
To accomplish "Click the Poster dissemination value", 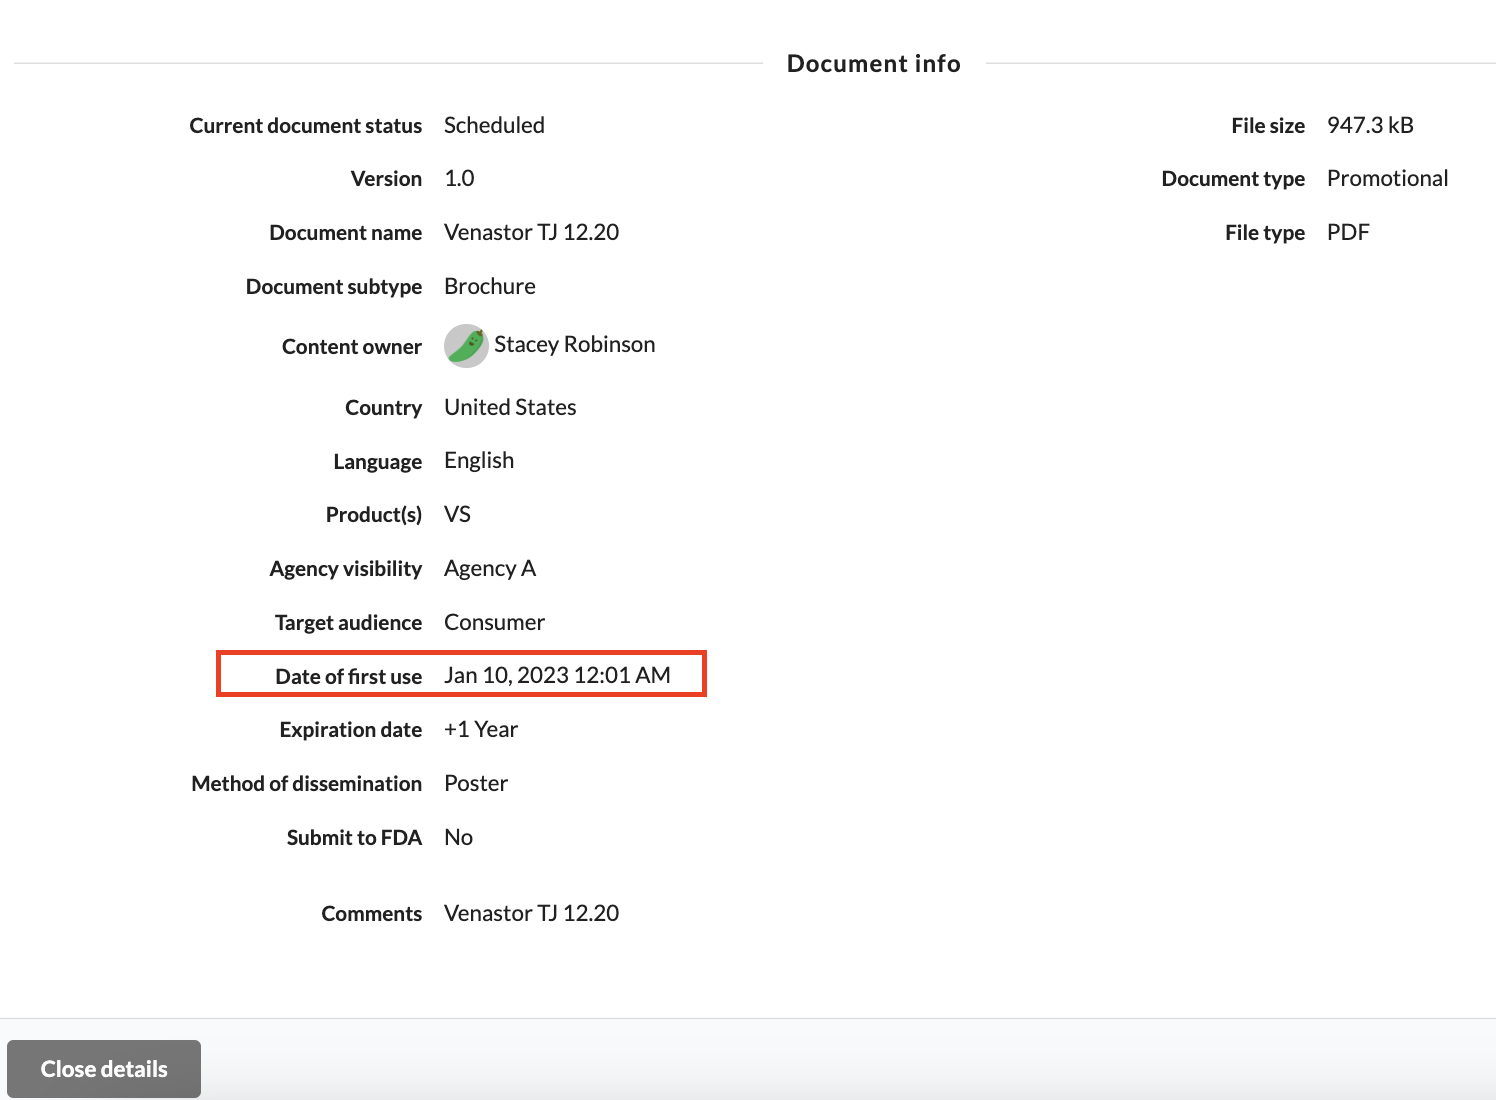I will pos(476,783).
